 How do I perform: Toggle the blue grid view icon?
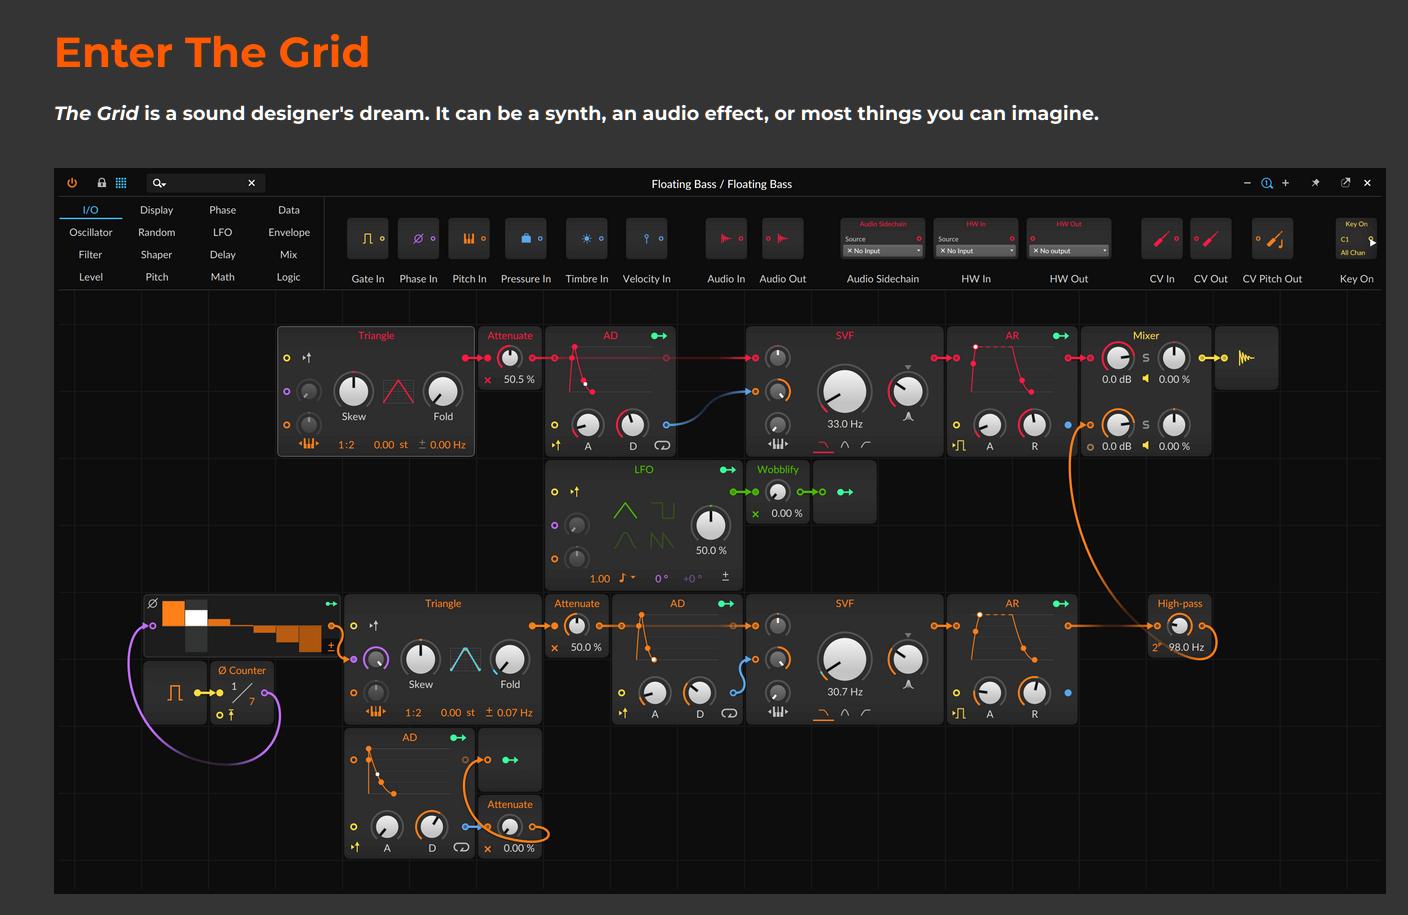(121, 183)
